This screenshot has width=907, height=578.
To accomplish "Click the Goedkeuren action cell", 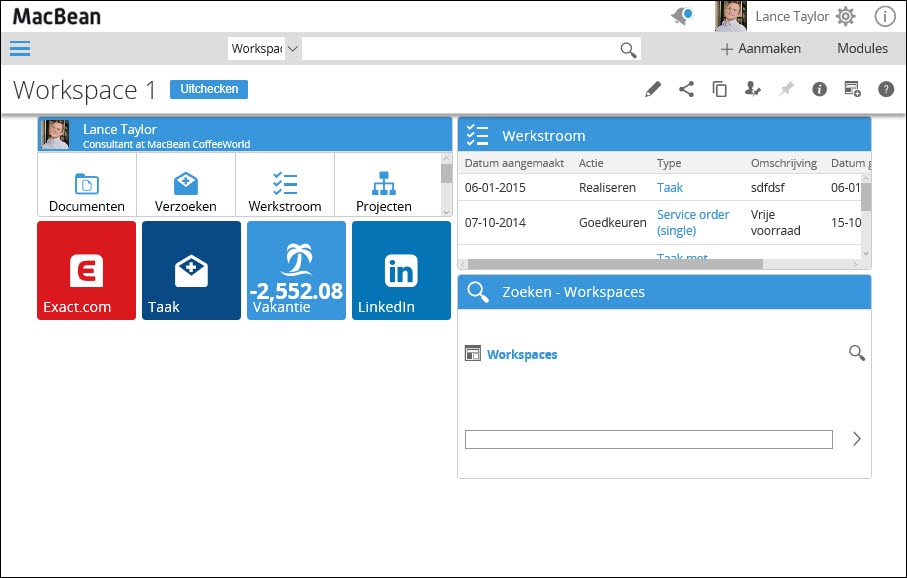I will 613,223.
